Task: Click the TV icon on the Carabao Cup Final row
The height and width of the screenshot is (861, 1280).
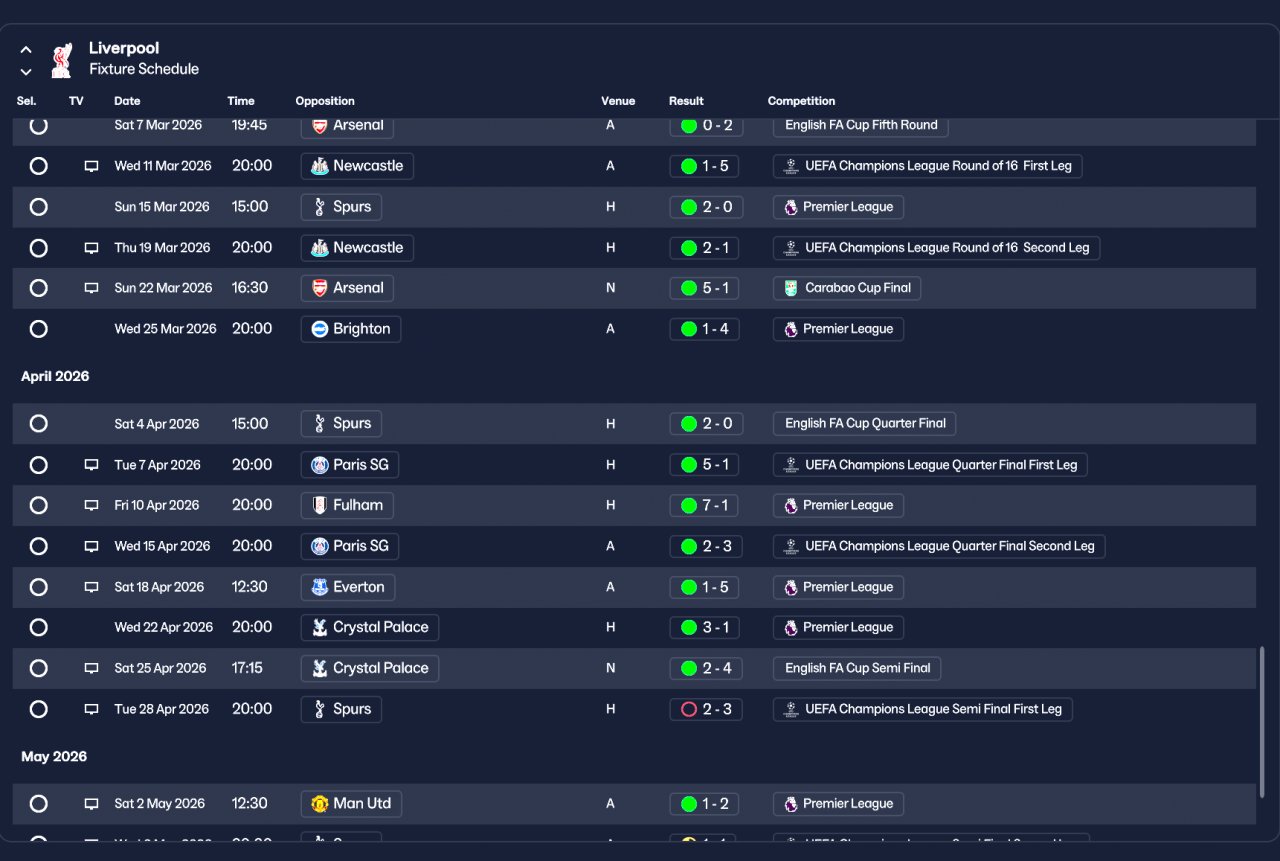Action: point(91,288)
